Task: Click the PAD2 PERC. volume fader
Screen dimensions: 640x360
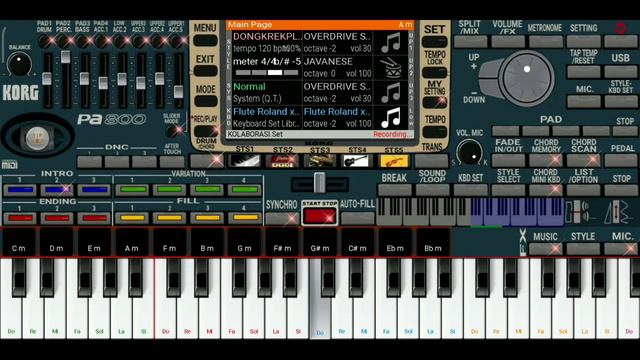Action: 65,57
